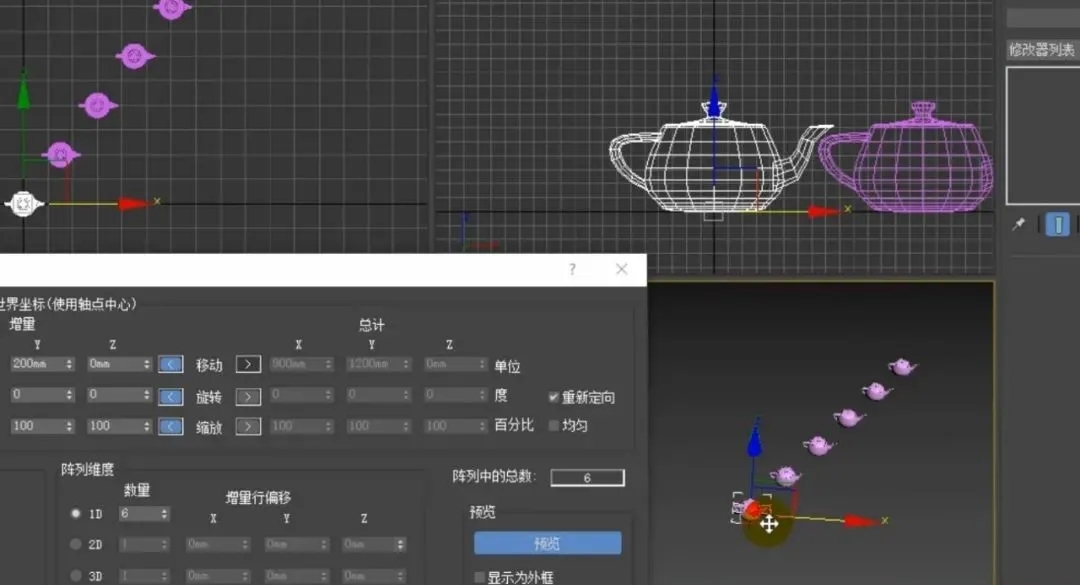Click the 单位 label
The image size is (1080, 585).
click(x=507, y=366)
